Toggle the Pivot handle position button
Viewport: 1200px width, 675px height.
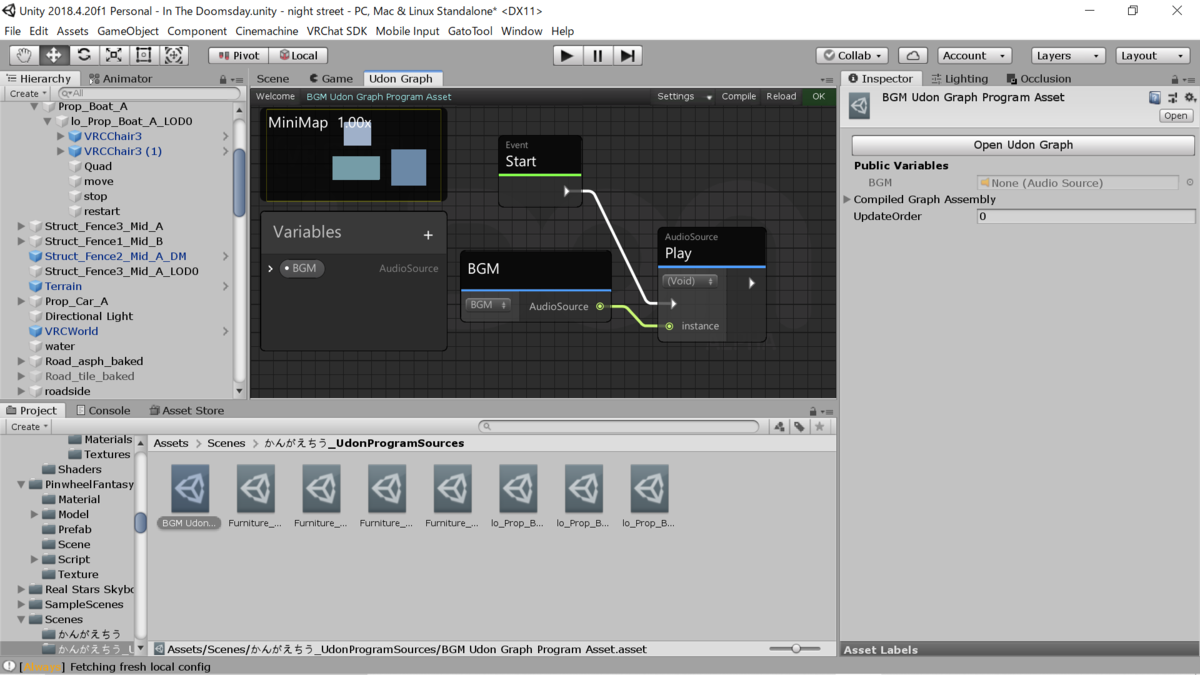[239, 56]
